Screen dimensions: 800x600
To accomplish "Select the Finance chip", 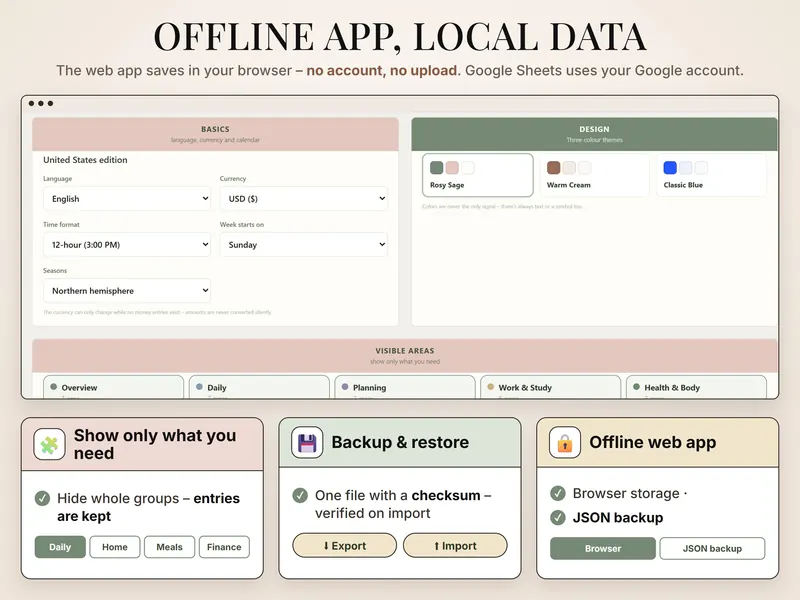I will (x=224, y=547).
